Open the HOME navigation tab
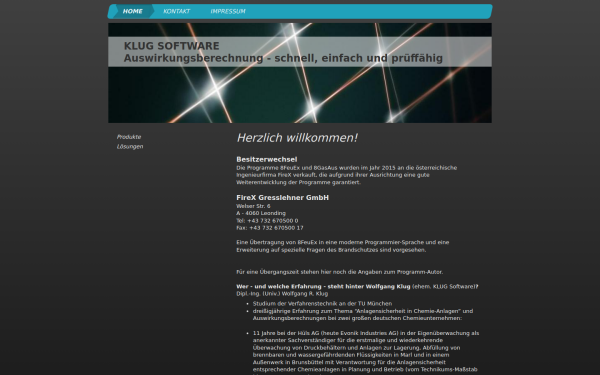 point(132,11)
